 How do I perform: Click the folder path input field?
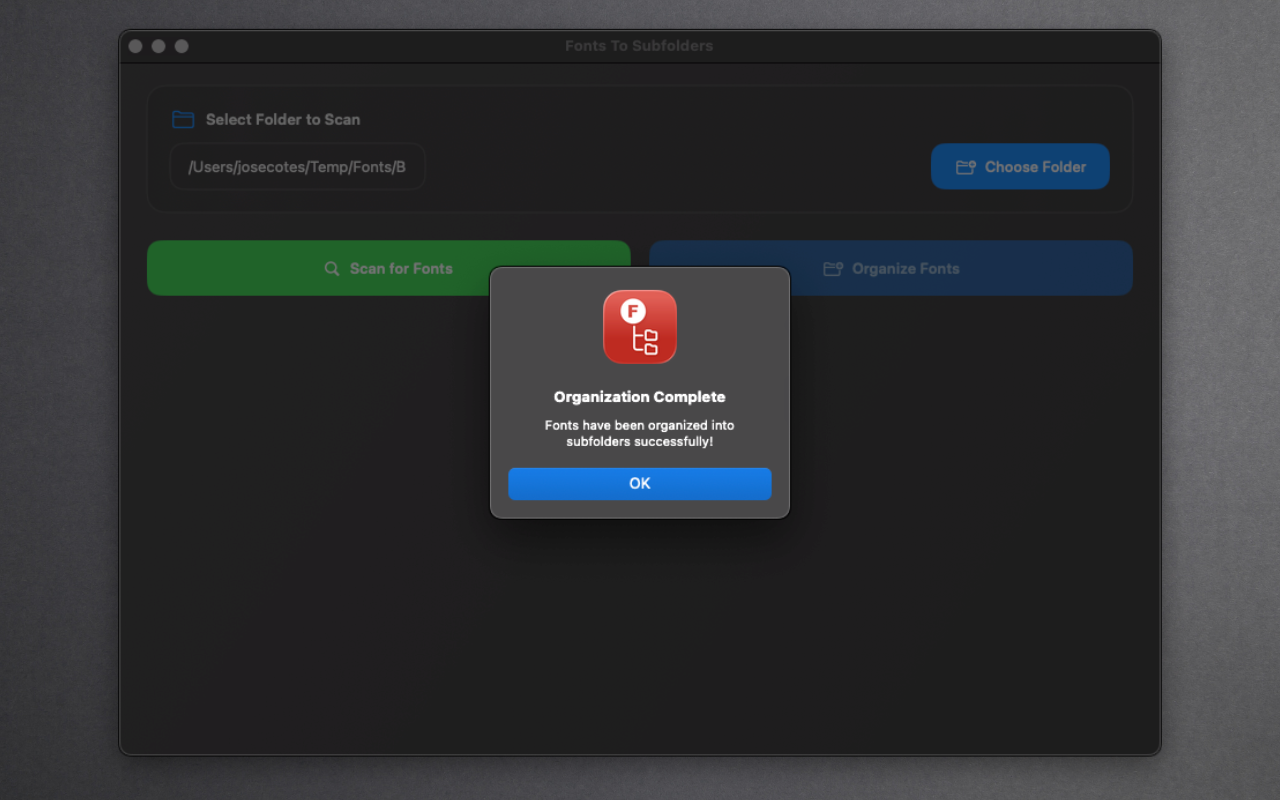(297, 167)
